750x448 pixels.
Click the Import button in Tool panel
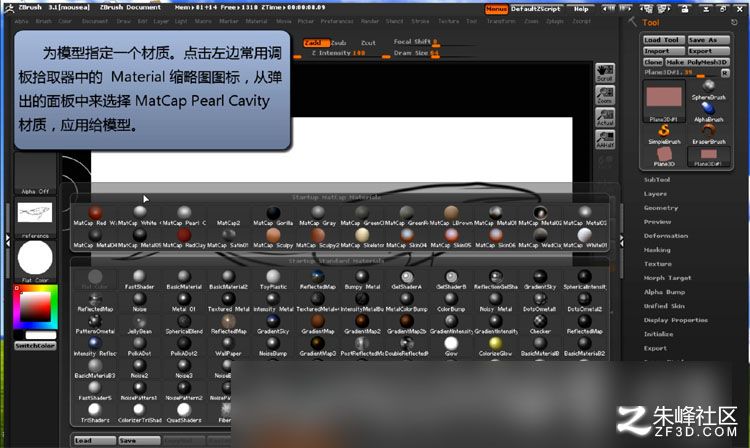tap(664, 51)
